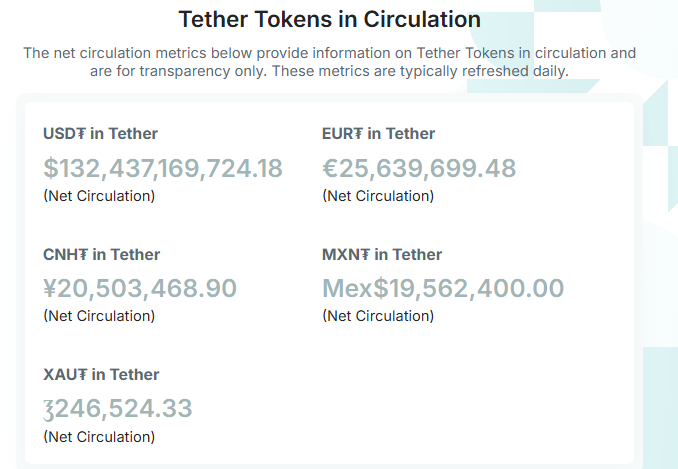Click the €25,639,699.48 circulation value
Screen dimensions: 678x469
[419, 168]
